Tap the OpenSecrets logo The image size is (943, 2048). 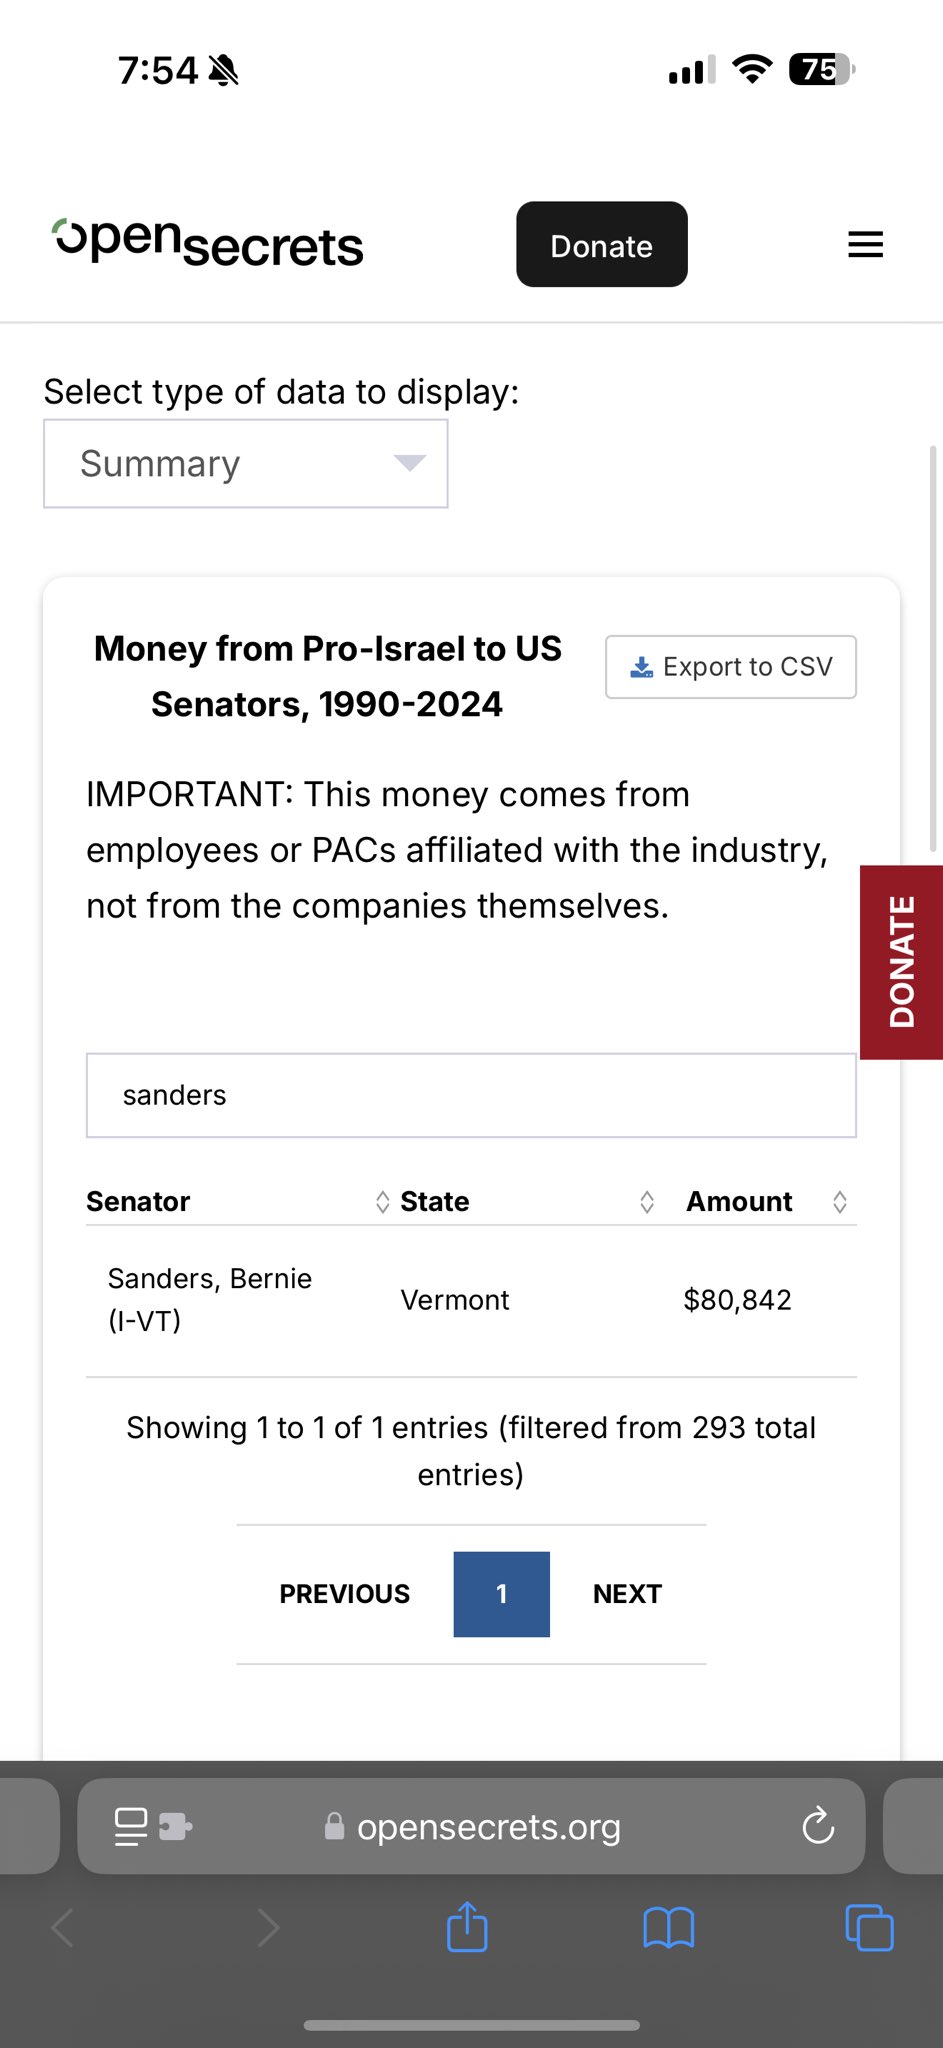[208, 243]
